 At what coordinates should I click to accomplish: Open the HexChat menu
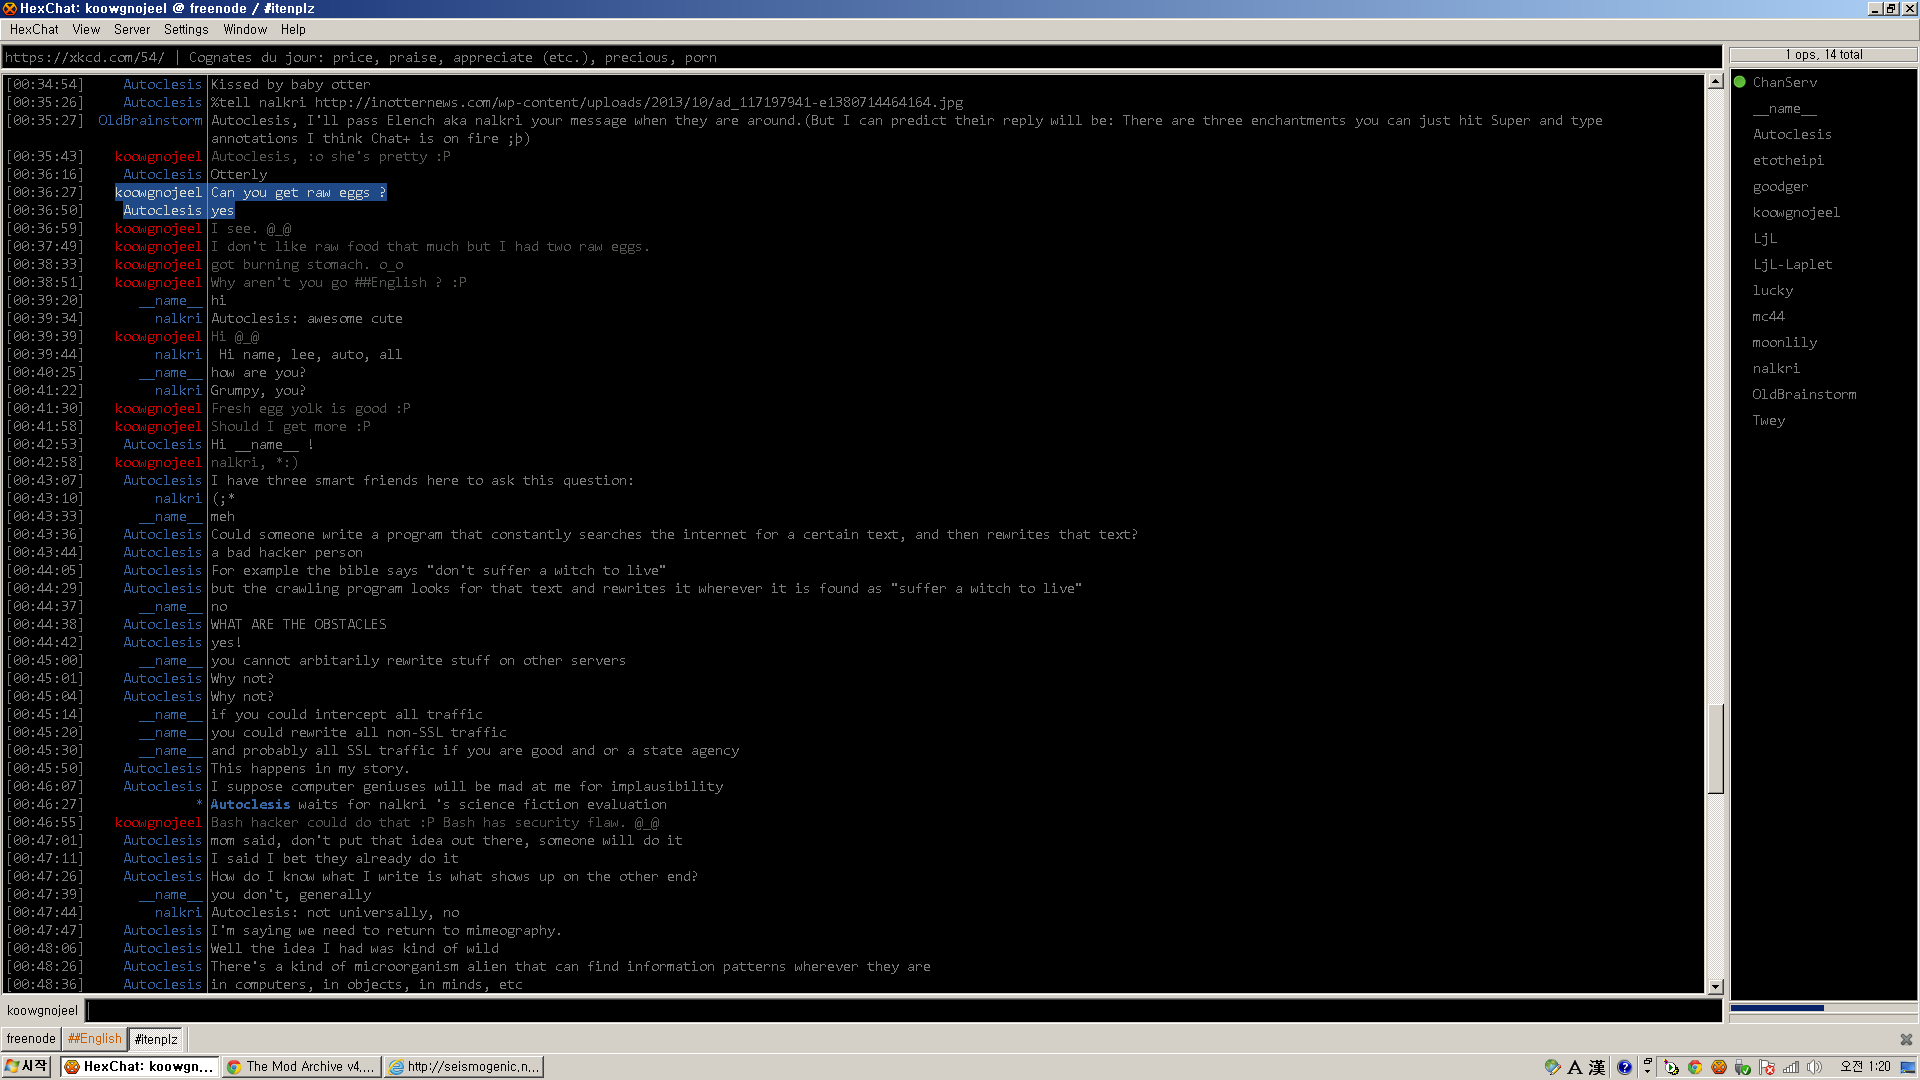34,29
